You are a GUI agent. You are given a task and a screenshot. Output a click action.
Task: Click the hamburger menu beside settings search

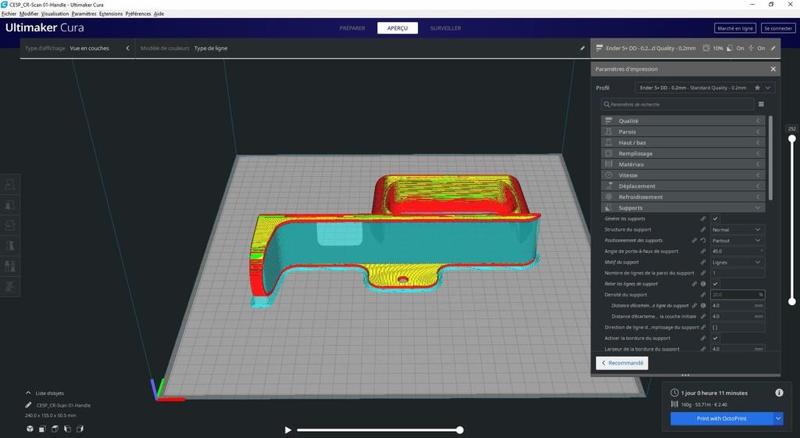[x=761, y=104]
